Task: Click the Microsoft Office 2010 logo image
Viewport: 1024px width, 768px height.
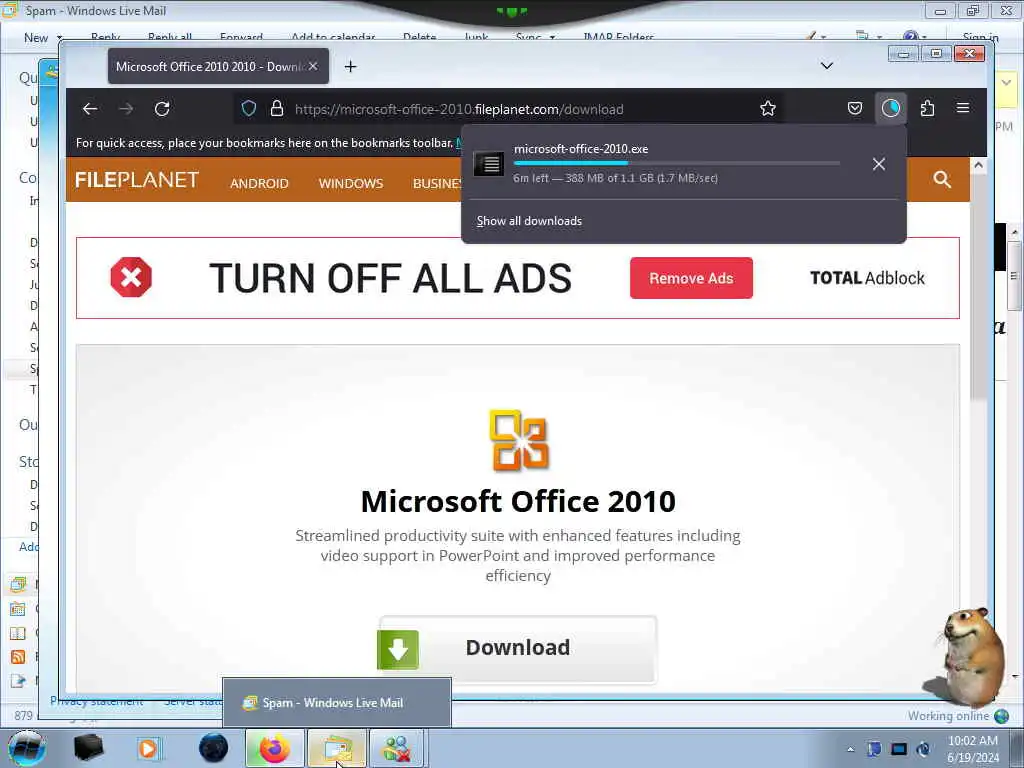Action: (x=518, y=441)
